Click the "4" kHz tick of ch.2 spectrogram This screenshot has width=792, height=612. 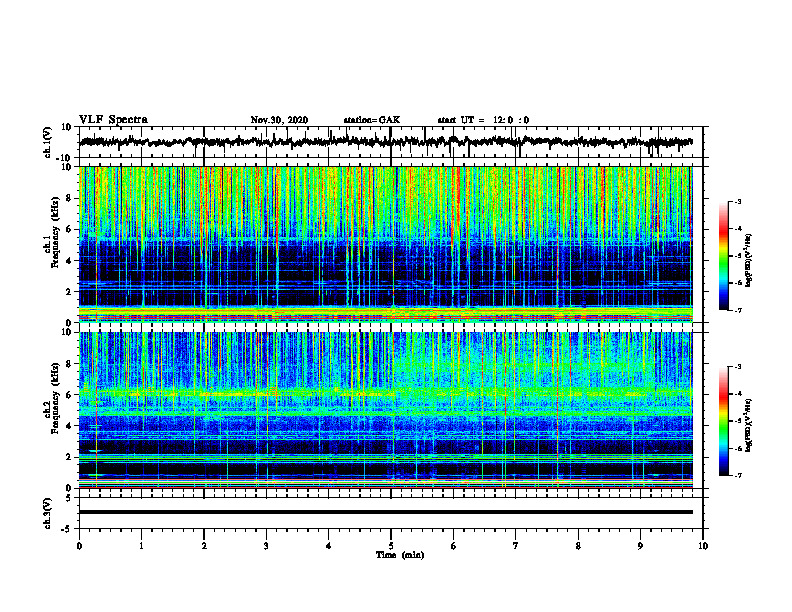[69, 426]
